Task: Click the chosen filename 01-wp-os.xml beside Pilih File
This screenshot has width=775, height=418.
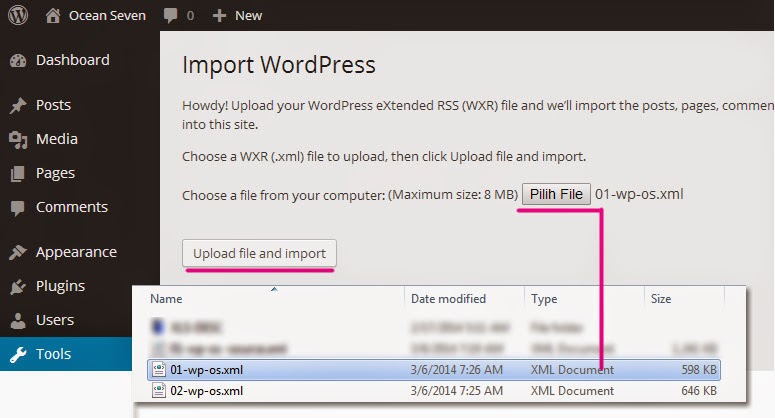Action: [x=639, y=194]
